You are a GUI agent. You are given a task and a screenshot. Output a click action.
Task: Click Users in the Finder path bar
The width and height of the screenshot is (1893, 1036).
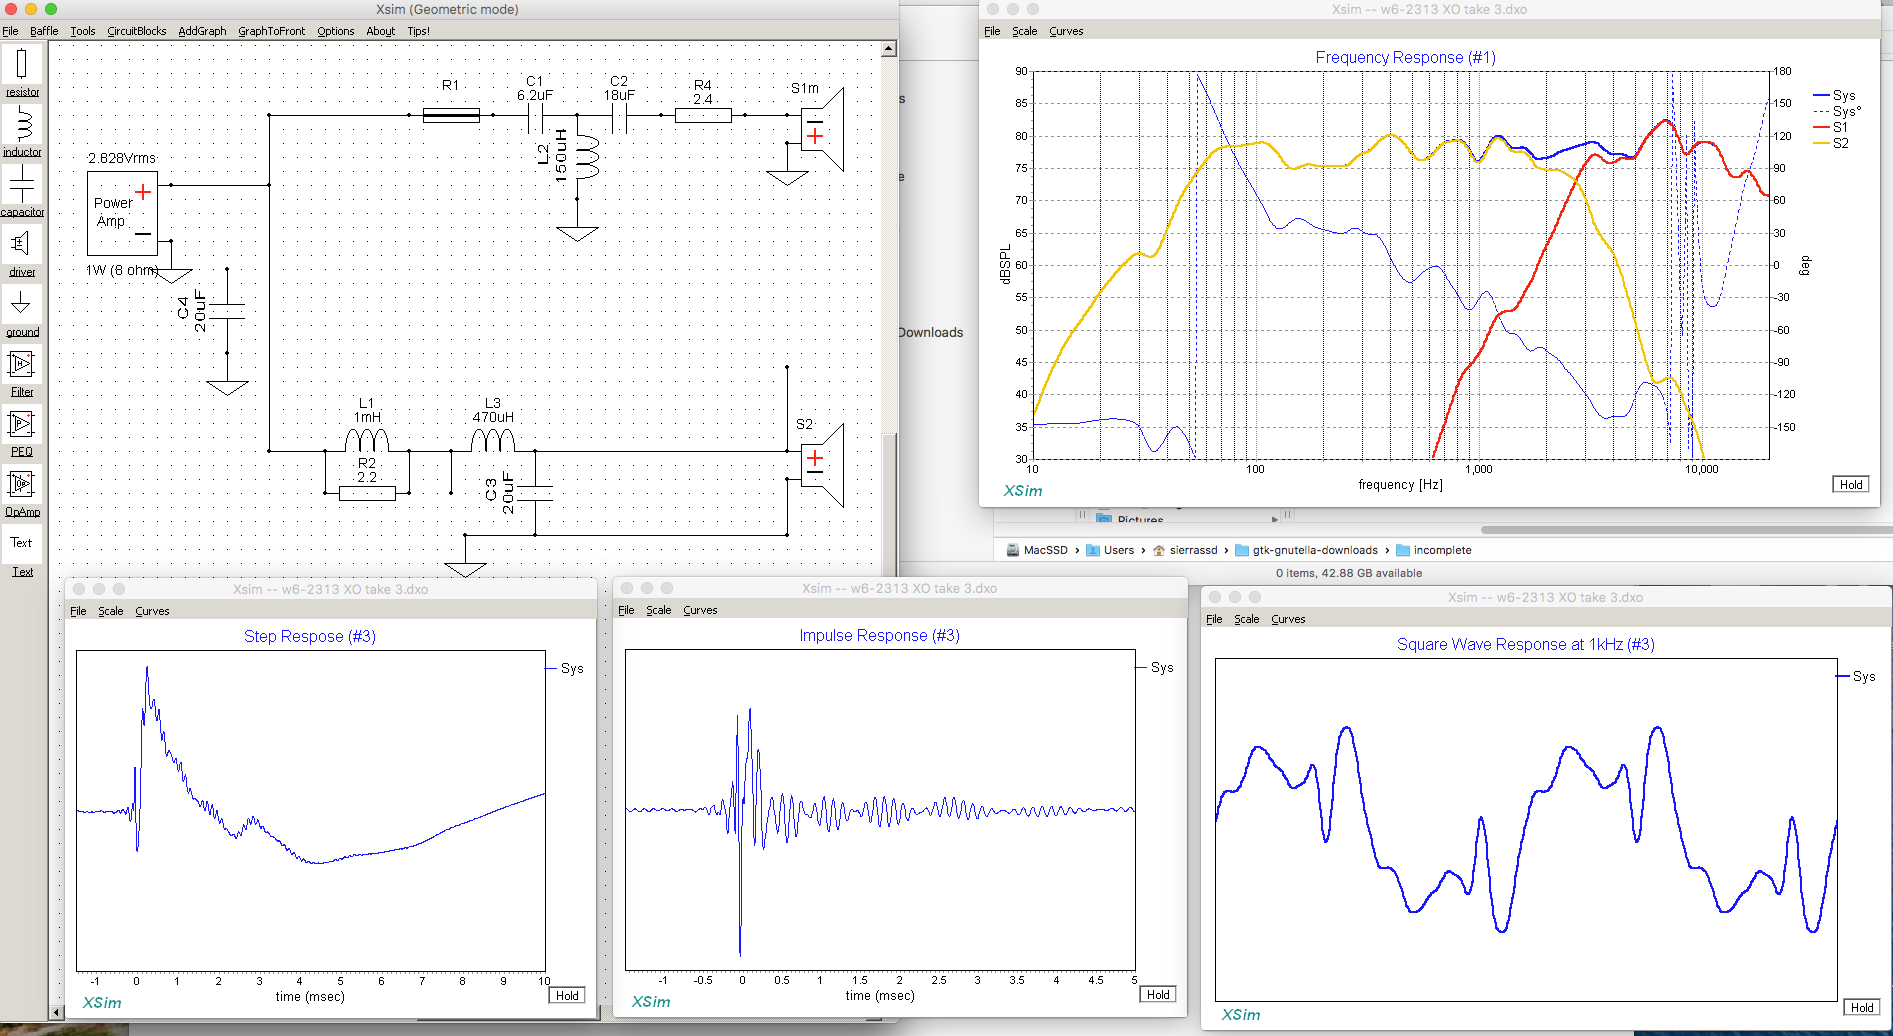[1110, 550]
